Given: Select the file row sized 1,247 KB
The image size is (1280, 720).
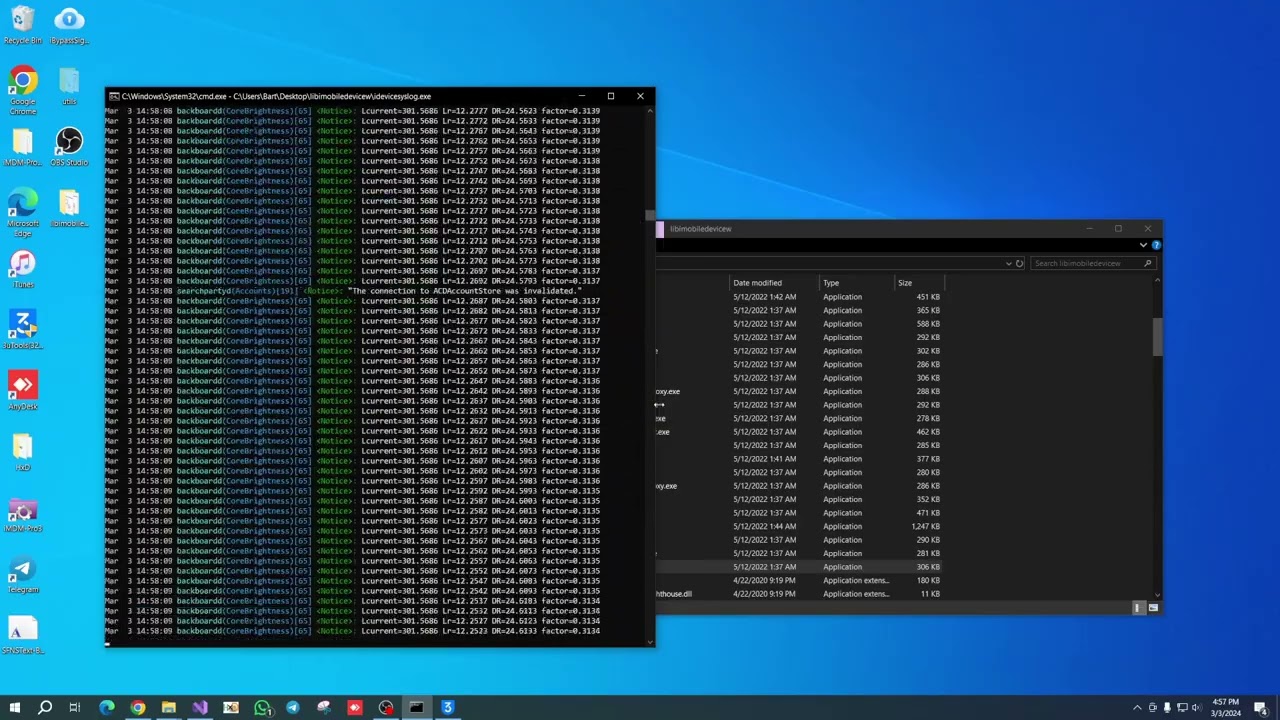Looking at the screenshot, I should tap(800, 526).
